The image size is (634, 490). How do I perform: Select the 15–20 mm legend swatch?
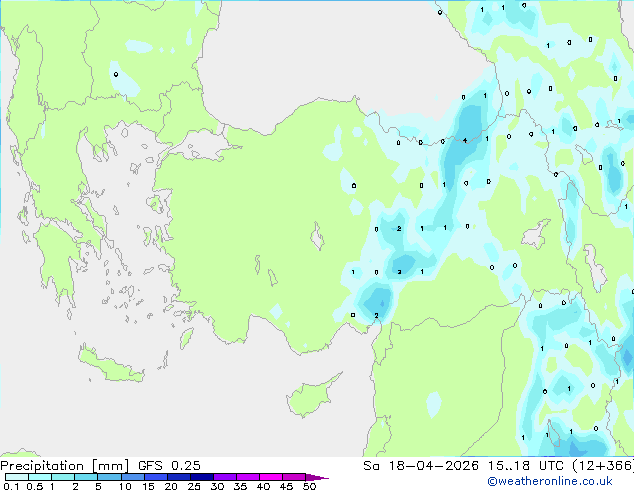coord(156,477)
